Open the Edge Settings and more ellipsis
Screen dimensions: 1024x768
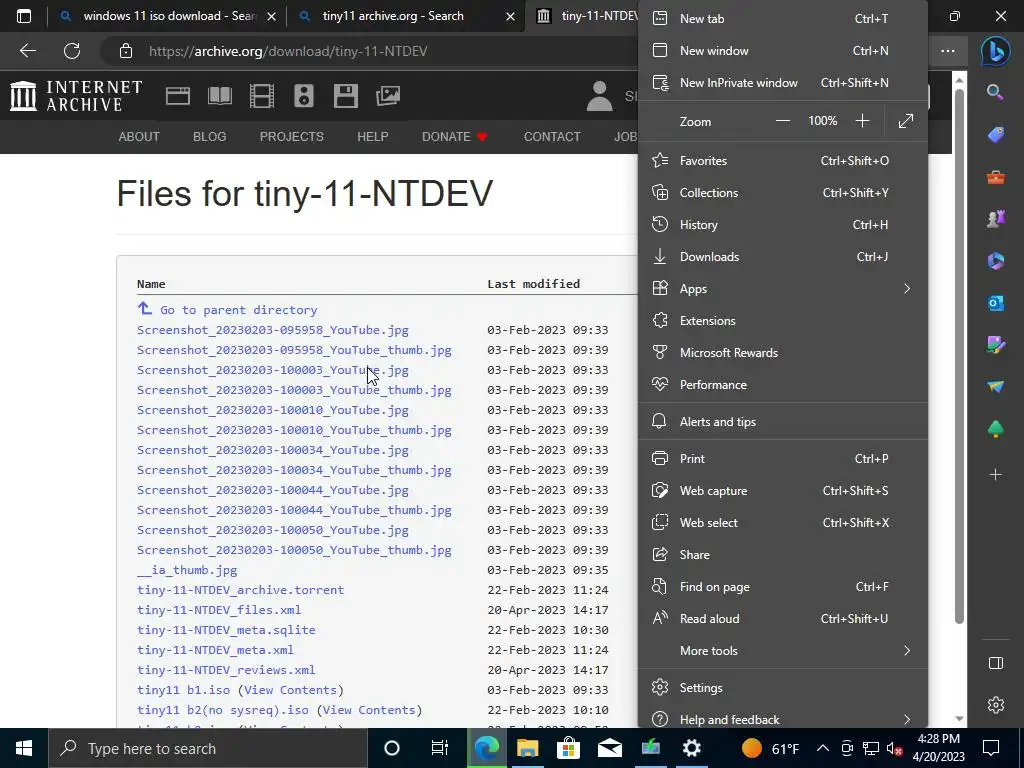click(948, 51)
